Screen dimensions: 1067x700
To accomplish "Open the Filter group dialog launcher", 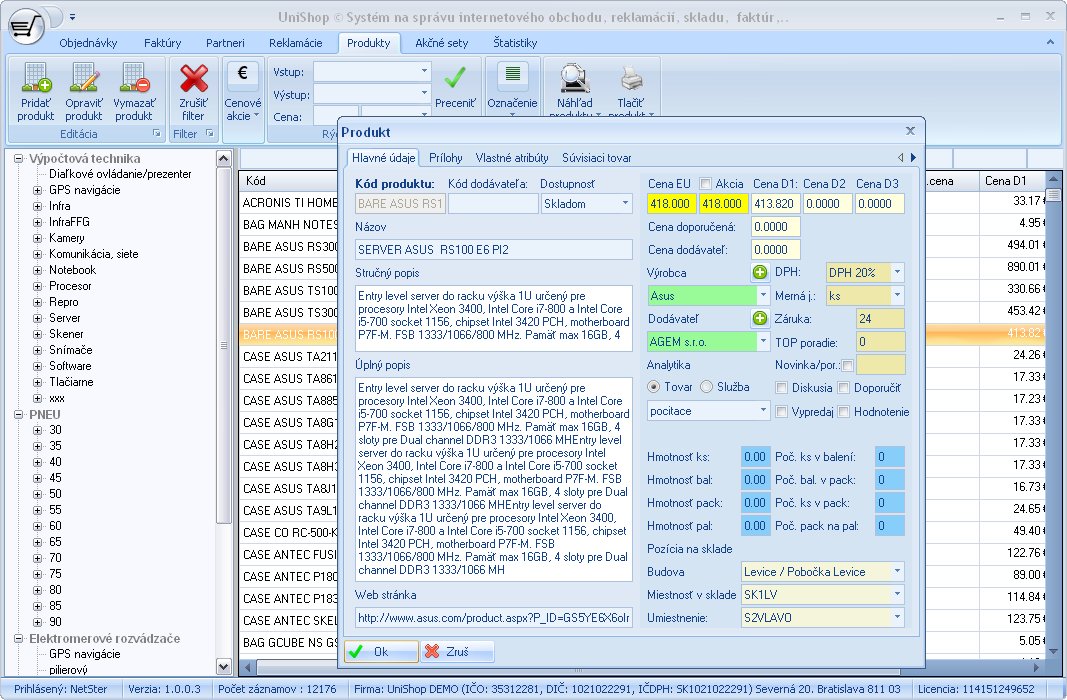I will coord(210,133).
